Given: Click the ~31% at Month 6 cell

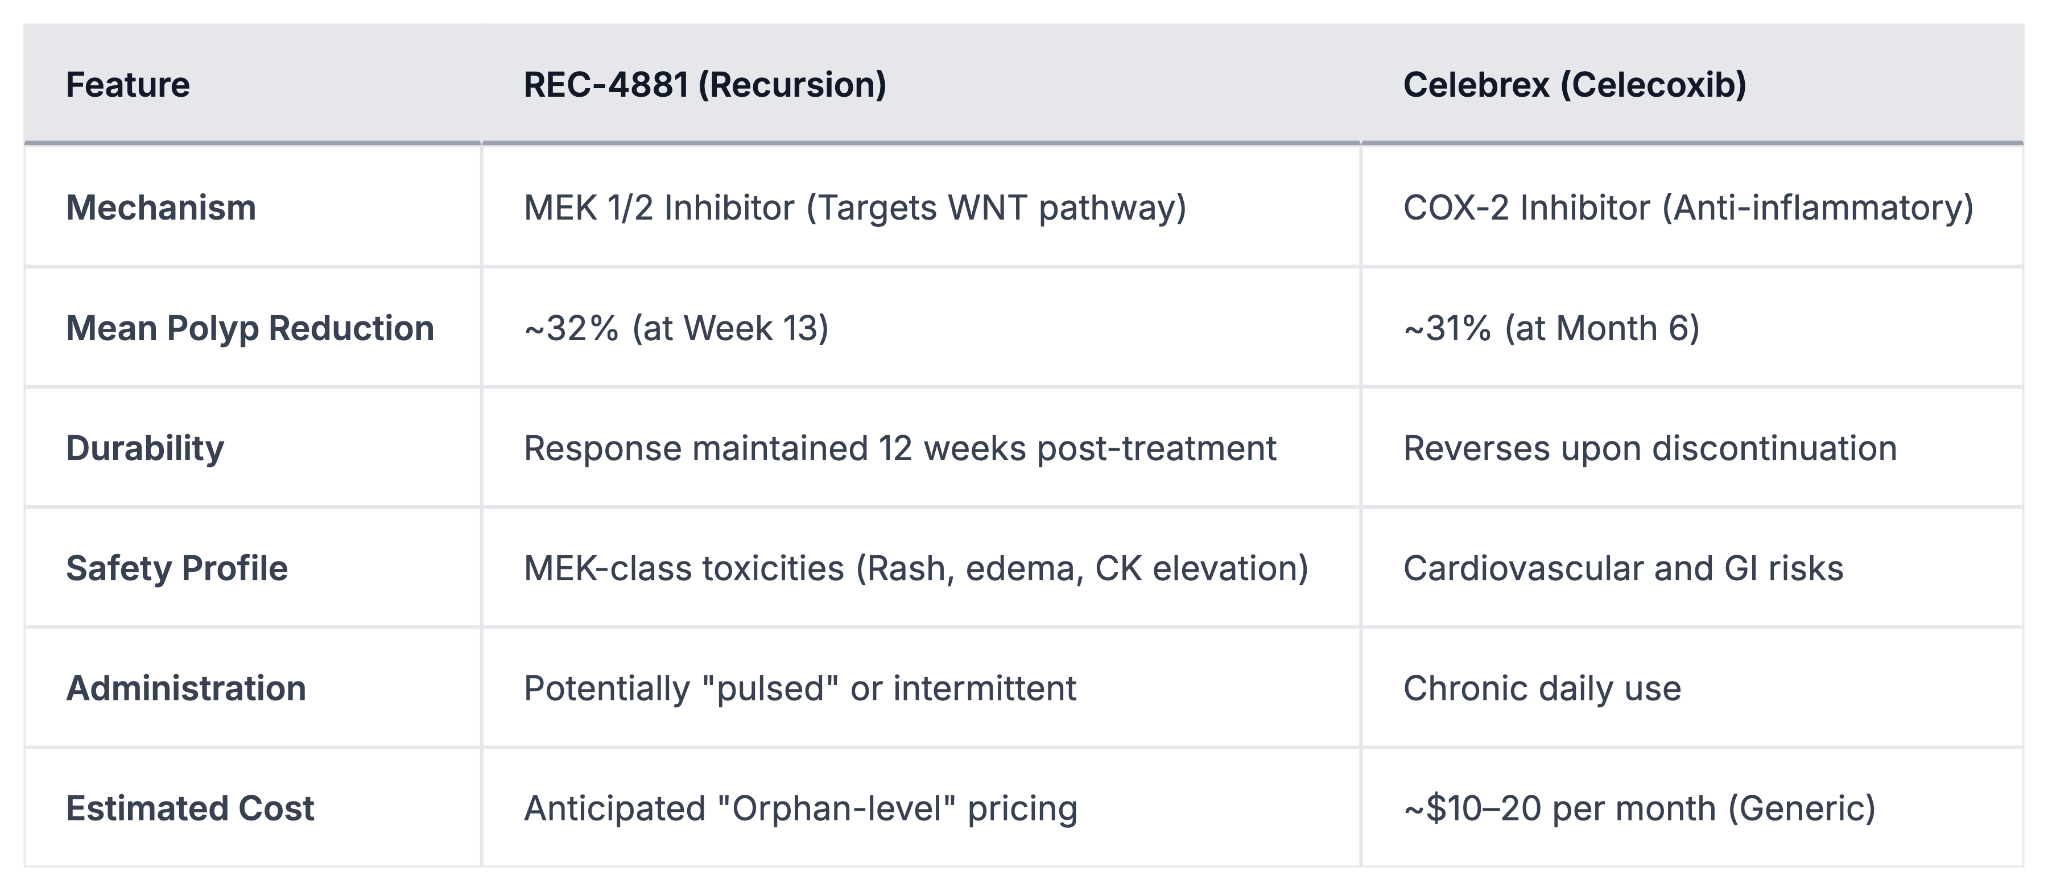Looking at the screenshot, I should (x=1551, y=328).
